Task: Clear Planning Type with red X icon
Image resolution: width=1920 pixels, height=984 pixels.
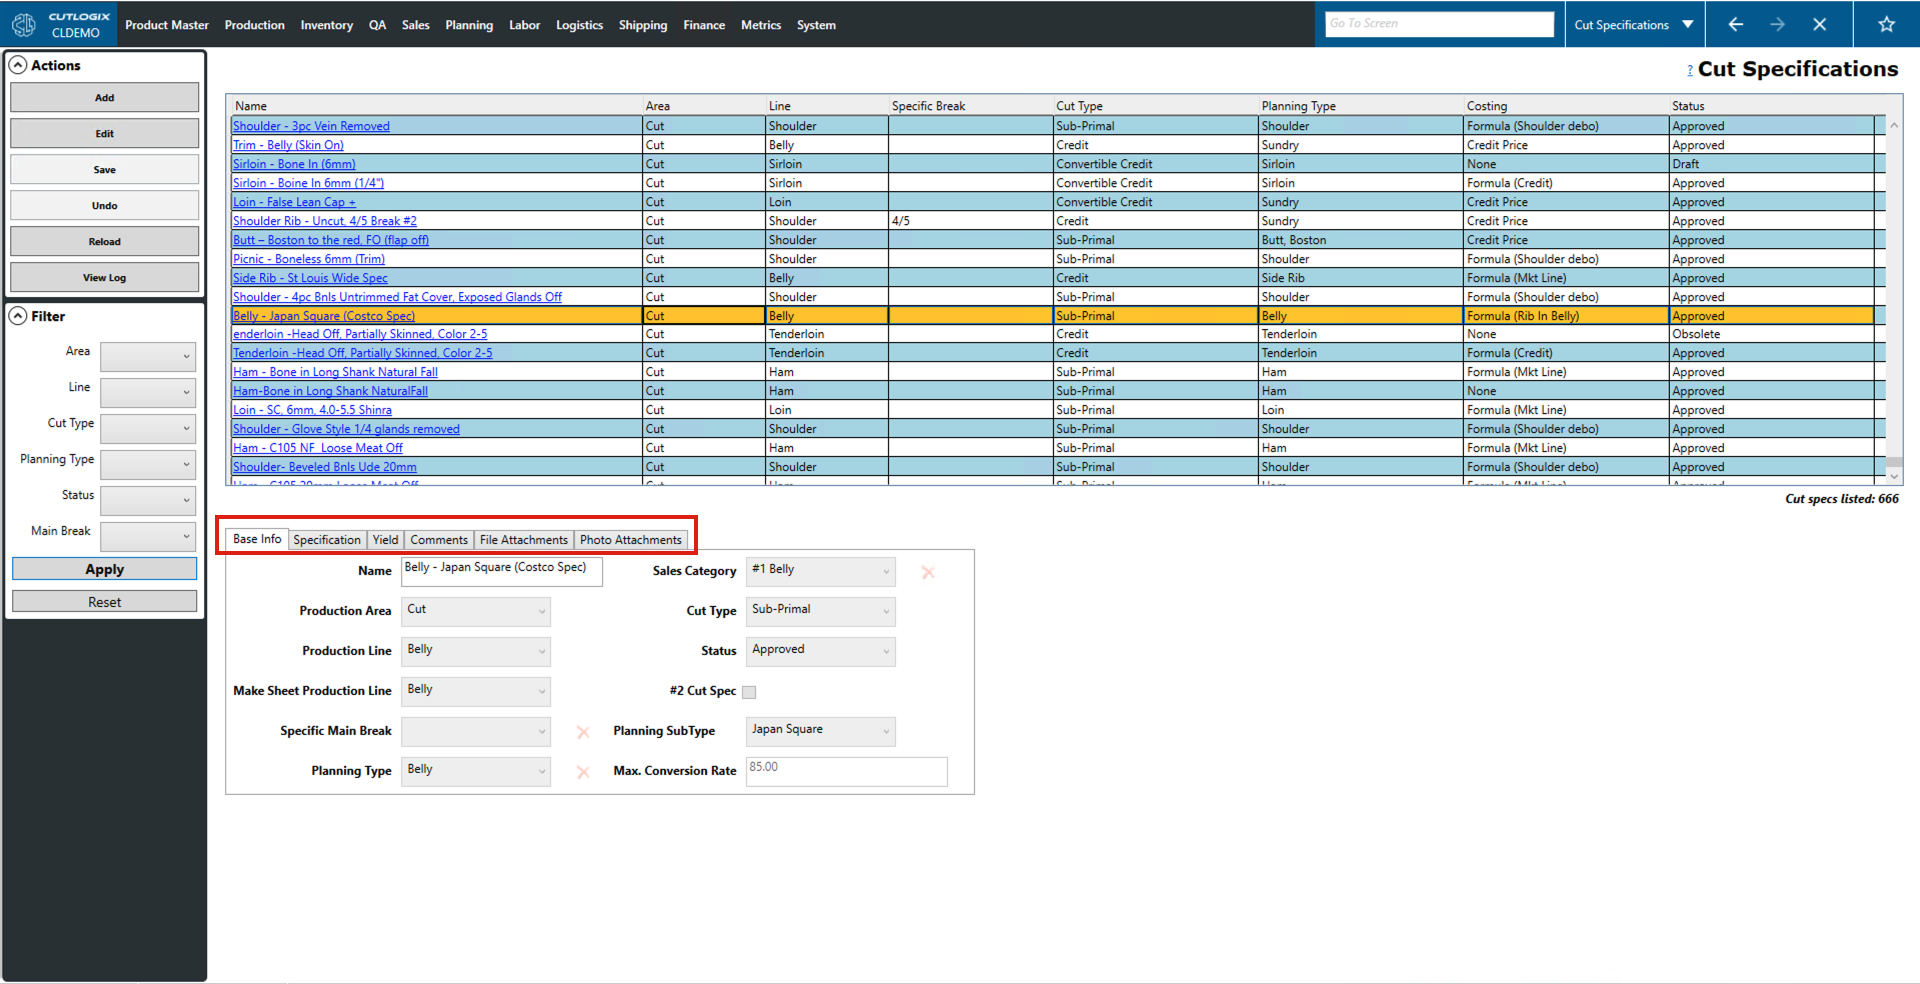Action: (x=583, y=772)
